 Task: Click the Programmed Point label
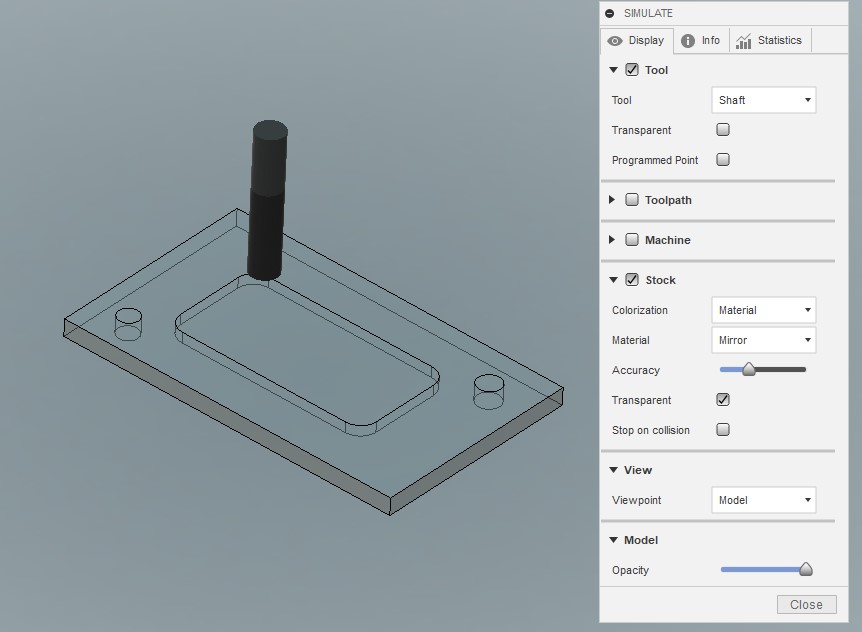coord(655,160)
